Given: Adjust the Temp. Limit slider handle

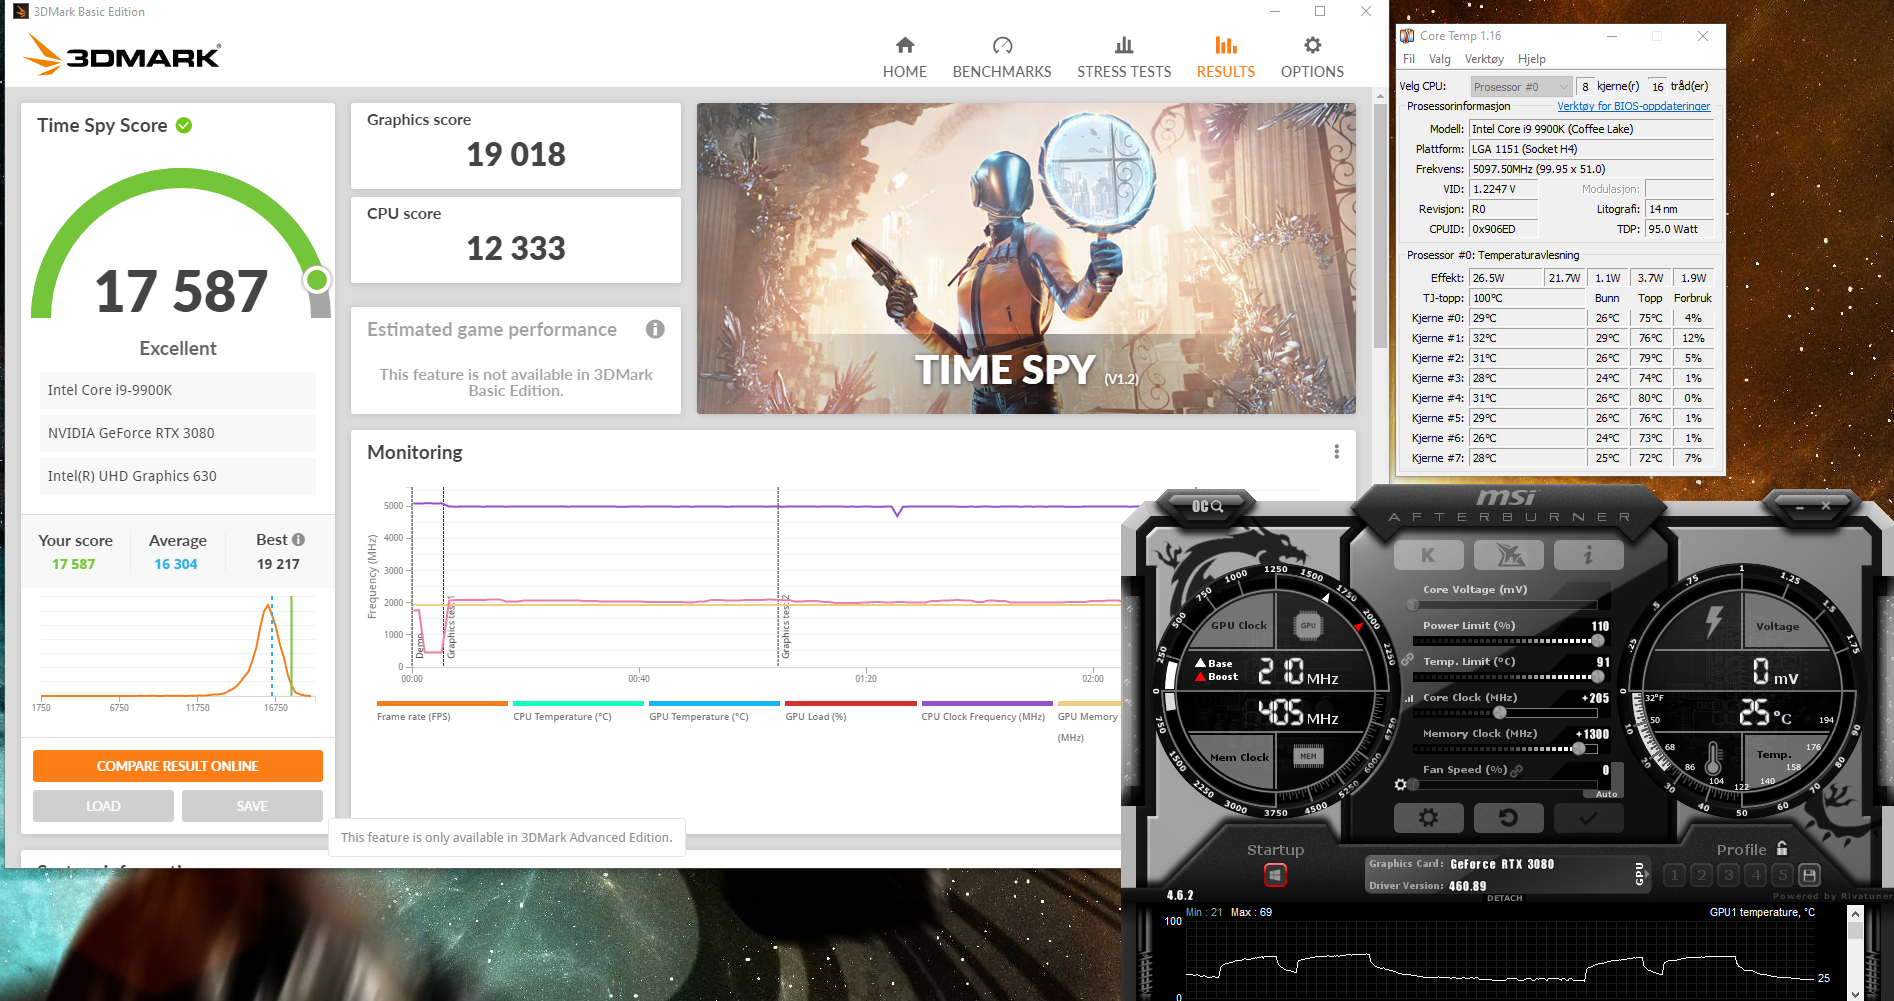Looking at the screenshot, I should [x=1597, y=677].
